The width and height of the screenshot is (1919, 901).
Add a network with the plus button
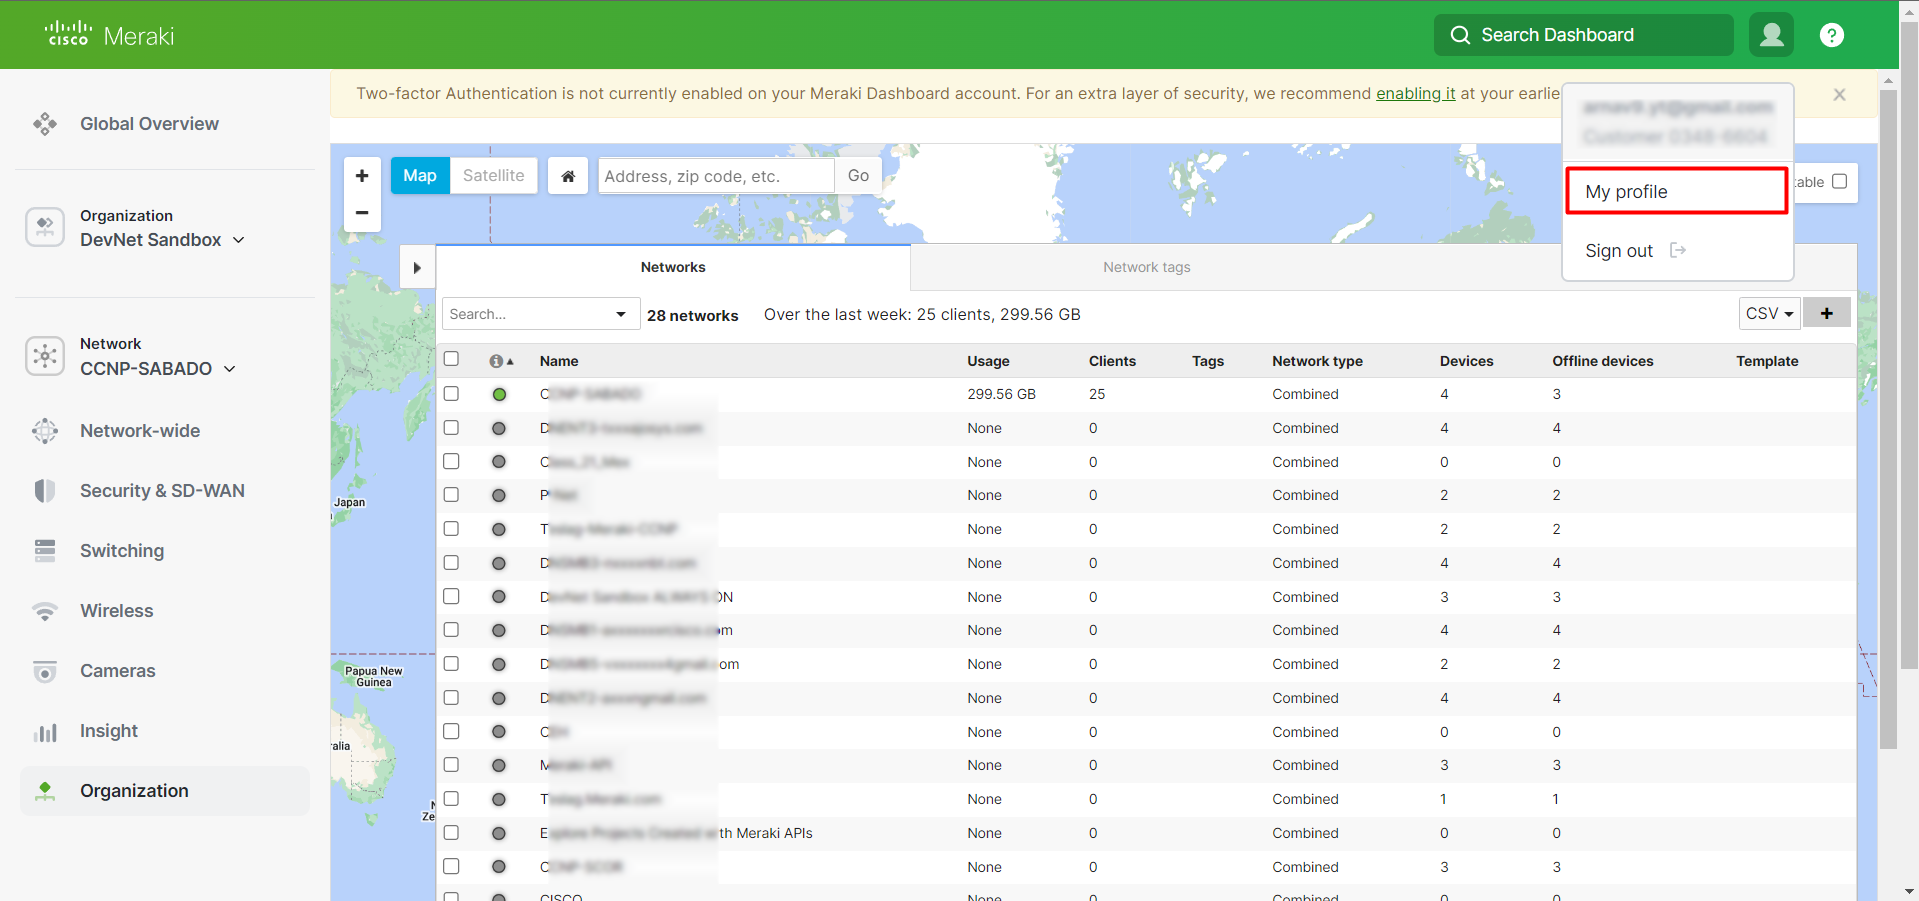pyautogui.click(x=1827, y=313)
